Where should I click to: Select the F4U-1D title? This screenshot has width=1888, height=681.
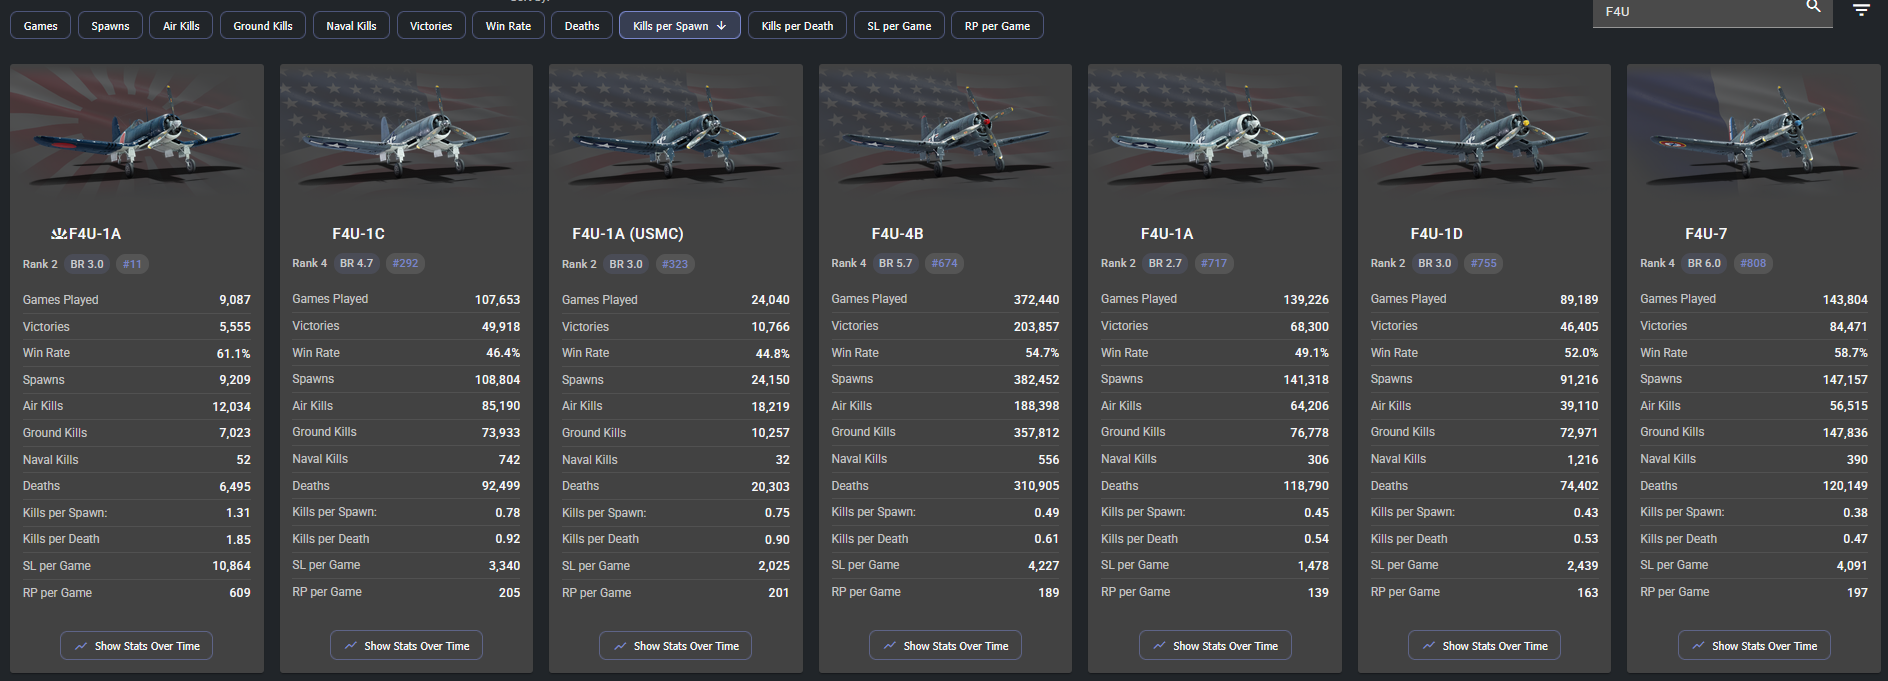click(x=1436, y=234)
